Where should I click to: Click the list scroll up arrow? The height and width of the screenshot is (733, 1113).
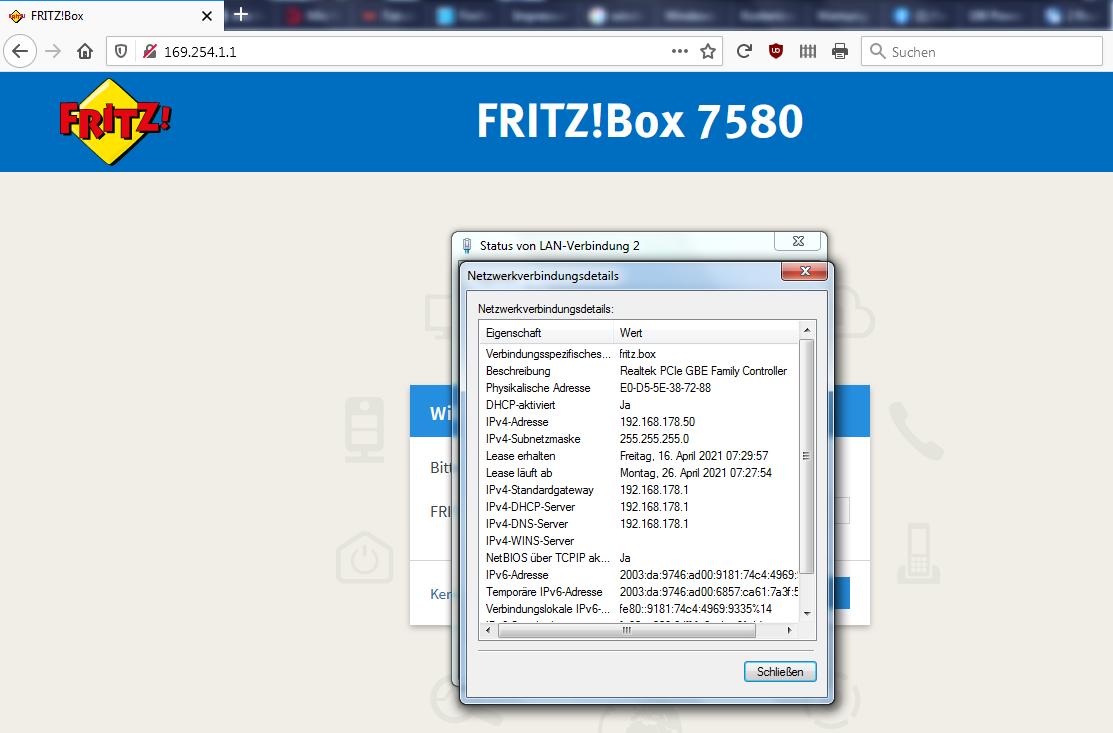click(806, 330)
